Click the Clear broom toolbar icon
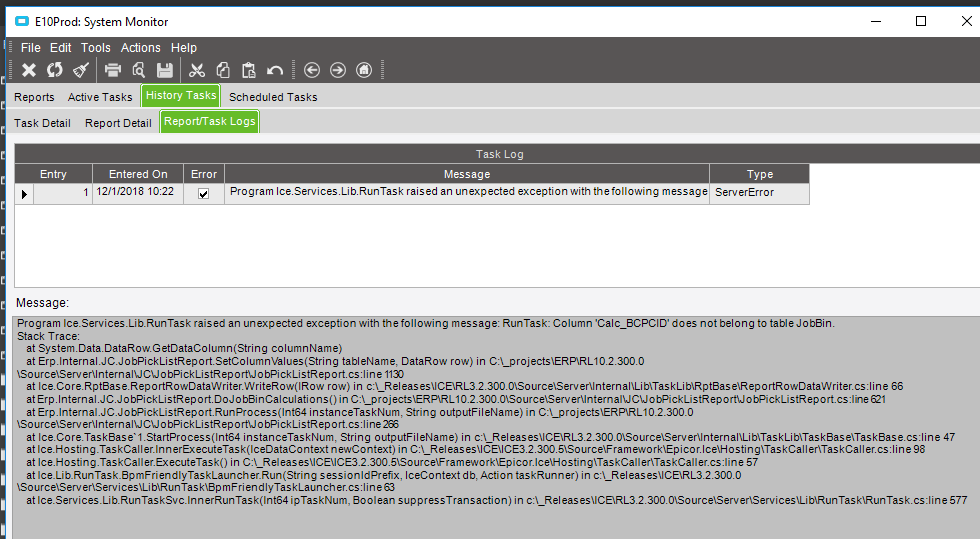The width and height of the screenshot is (980, 539). pos(81,70)
